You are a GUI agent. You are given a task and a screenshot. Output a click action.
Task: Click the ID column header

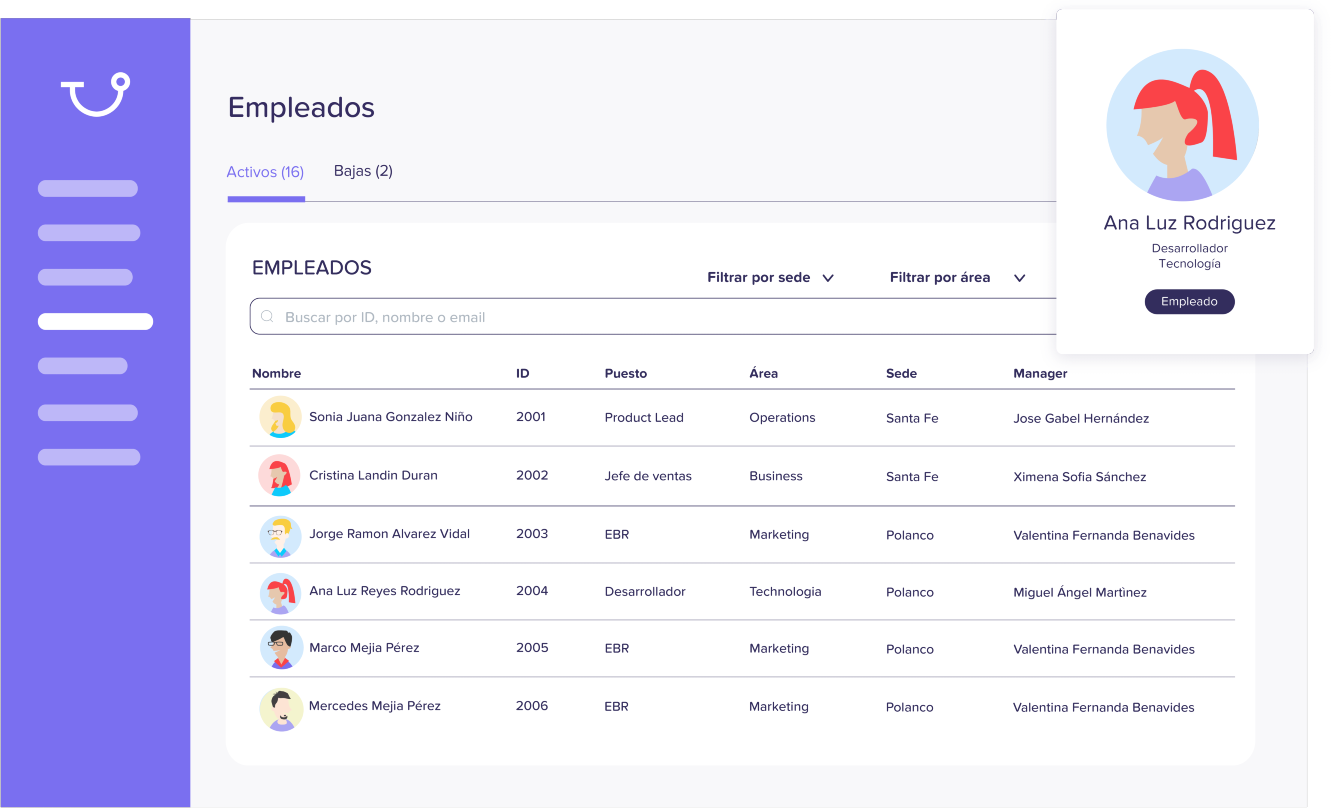tap(523, 373)
